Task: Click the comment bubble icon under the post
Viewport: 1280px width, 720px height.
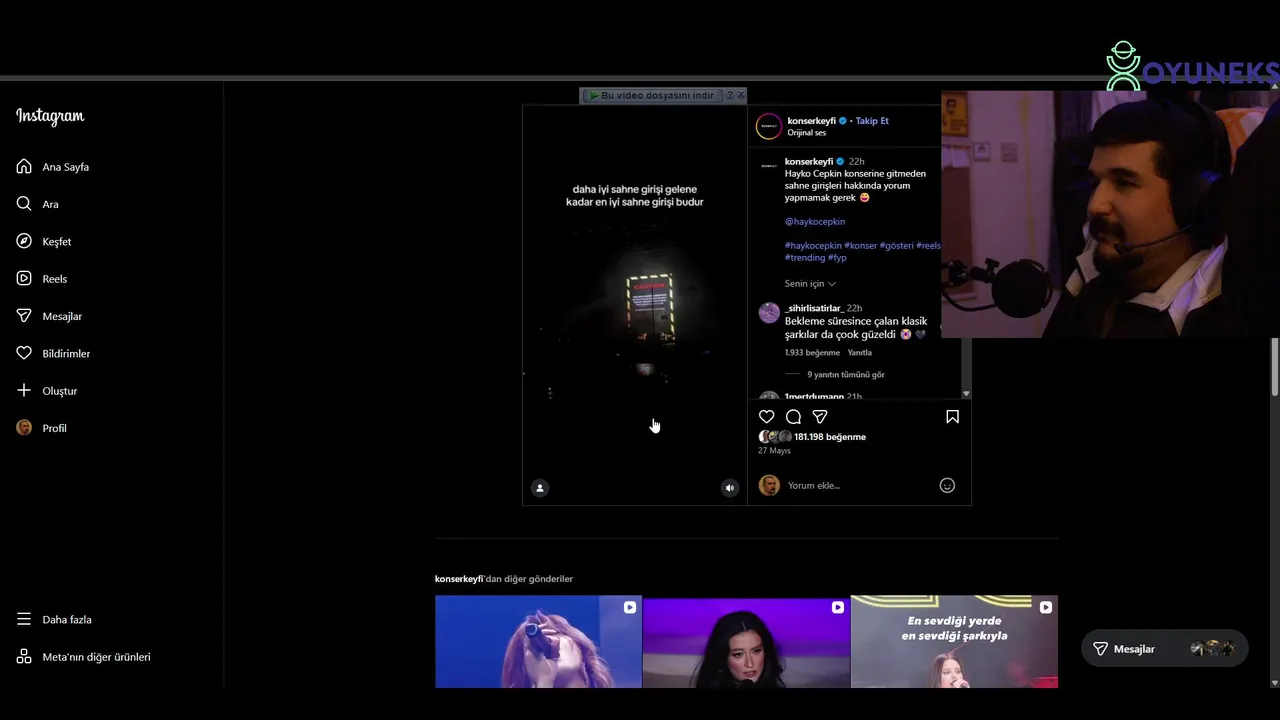Action: (793, 417)
